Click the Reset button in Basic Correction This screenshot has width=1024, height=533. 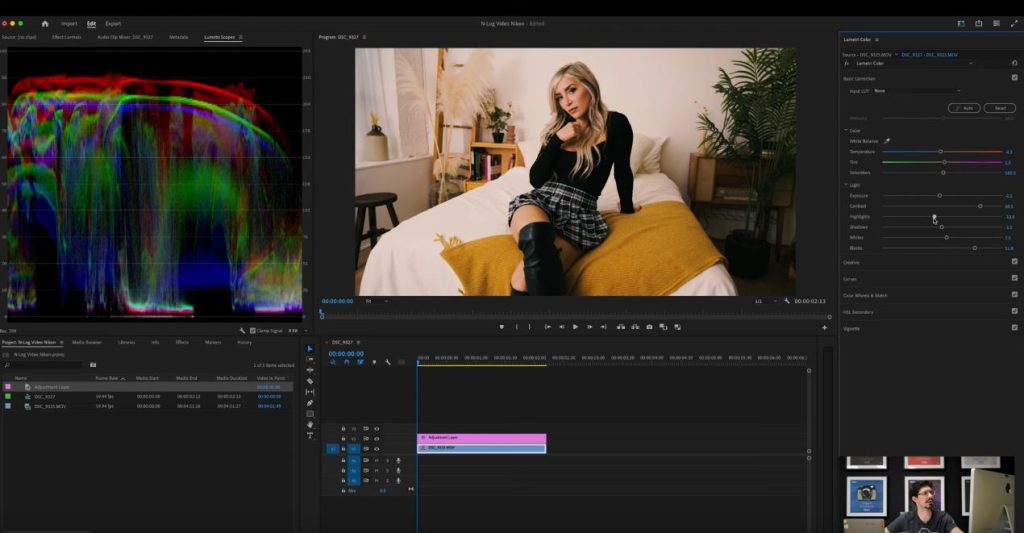1000,108
